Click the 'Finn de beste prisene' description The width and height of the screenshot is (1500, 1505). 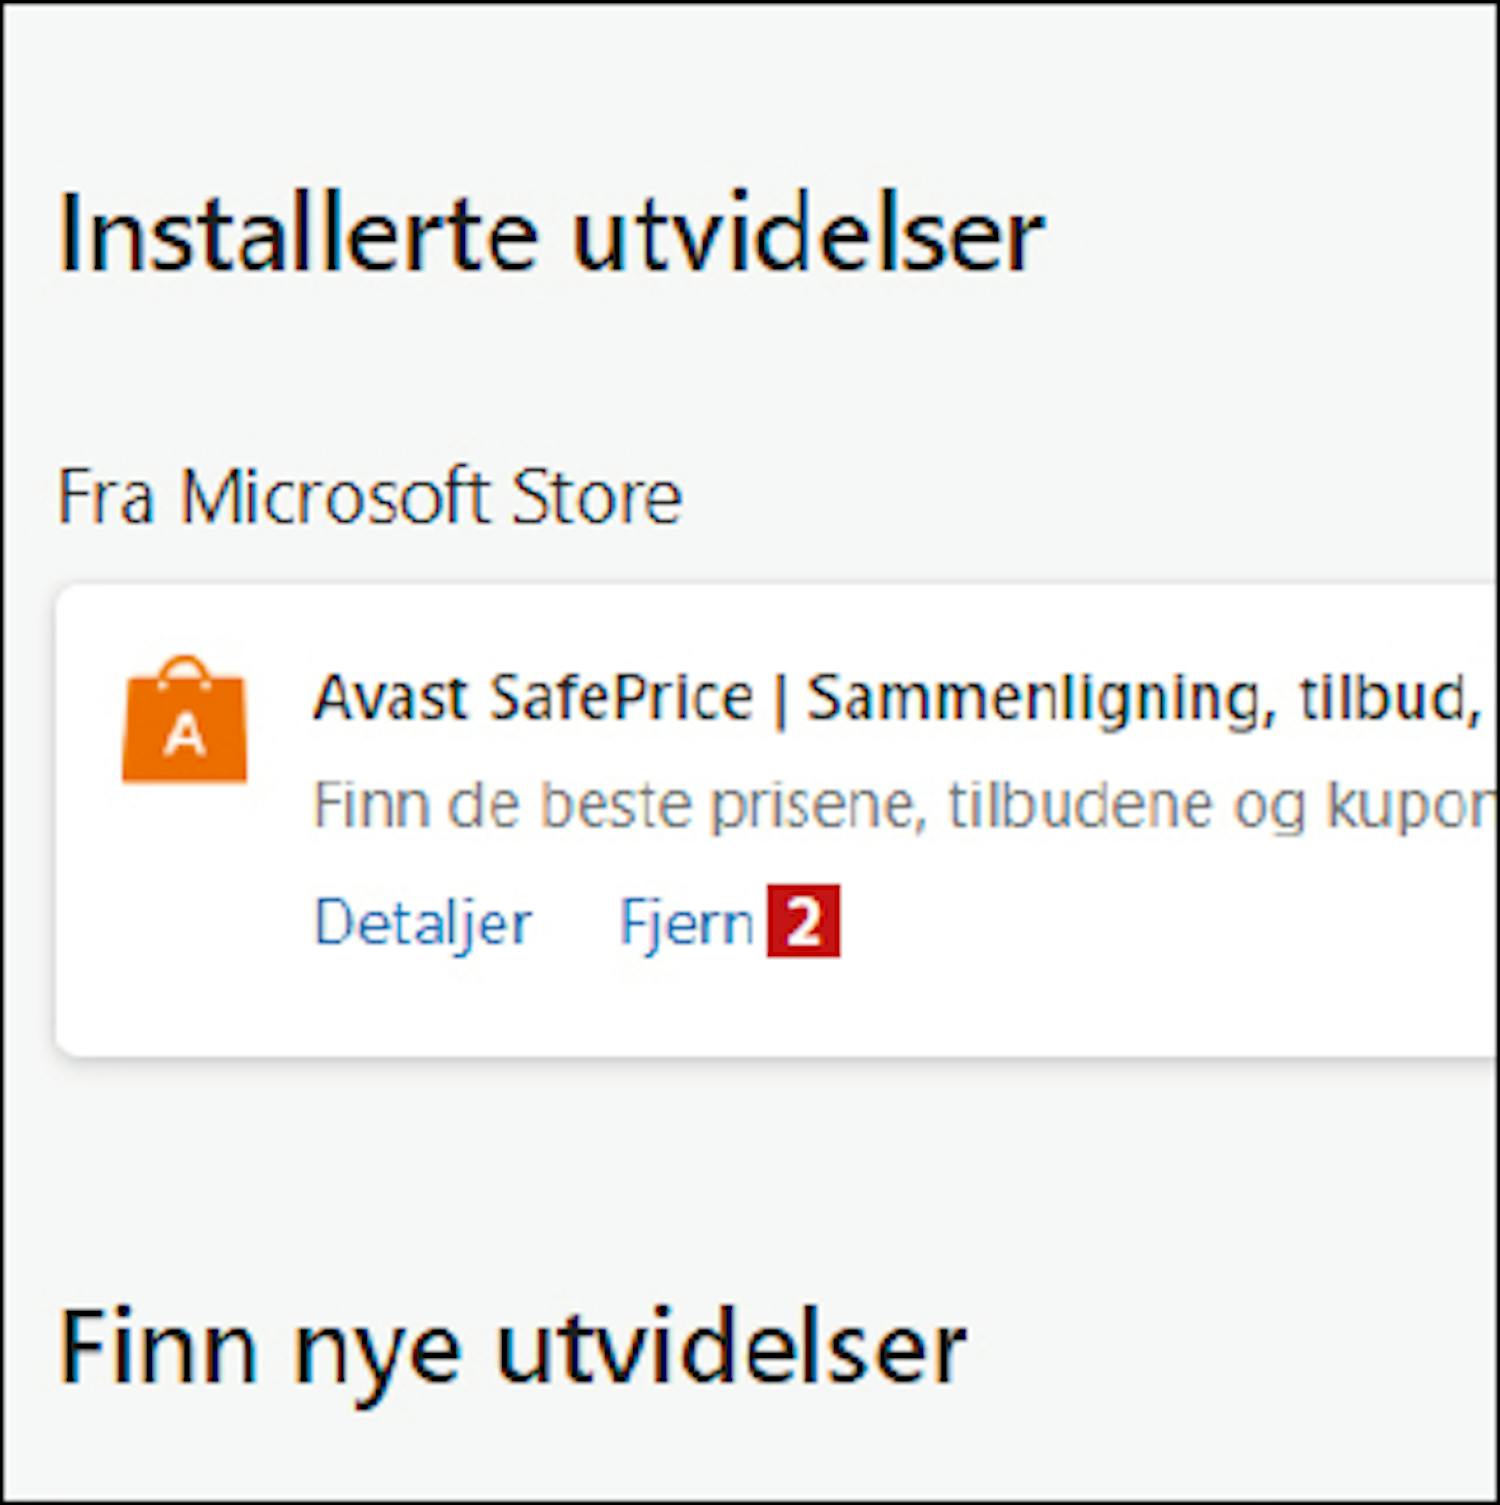[905, 805]
